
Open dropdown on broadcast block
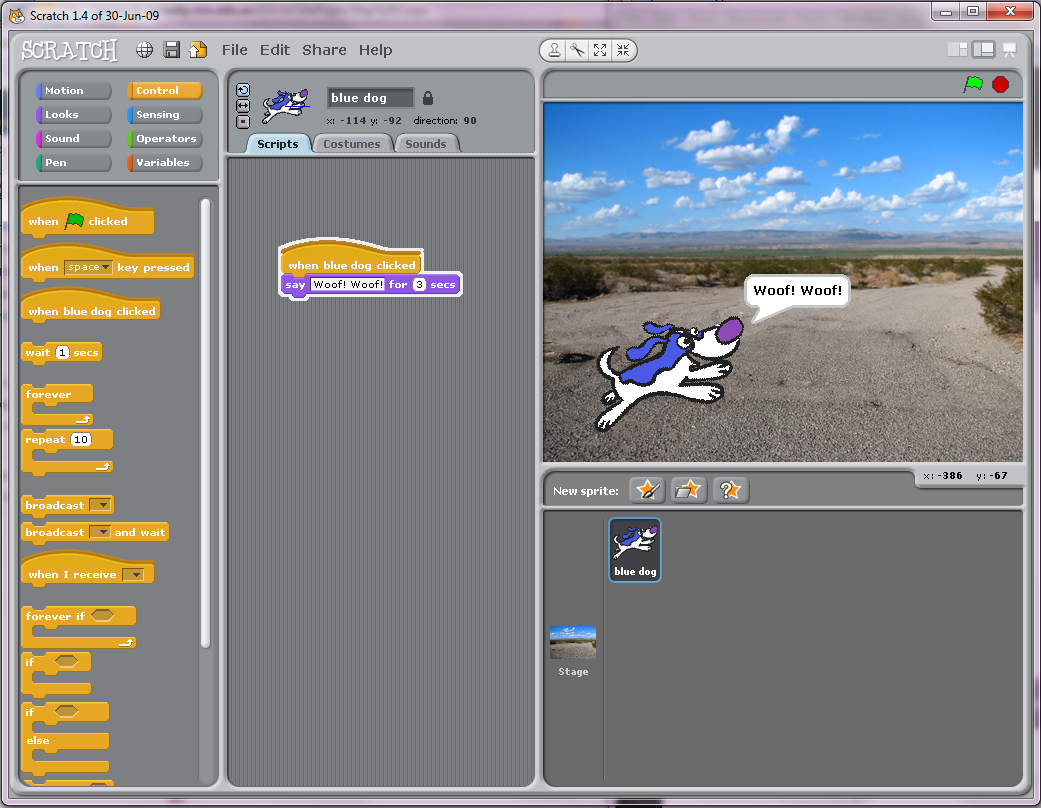(x=100, y=505)
